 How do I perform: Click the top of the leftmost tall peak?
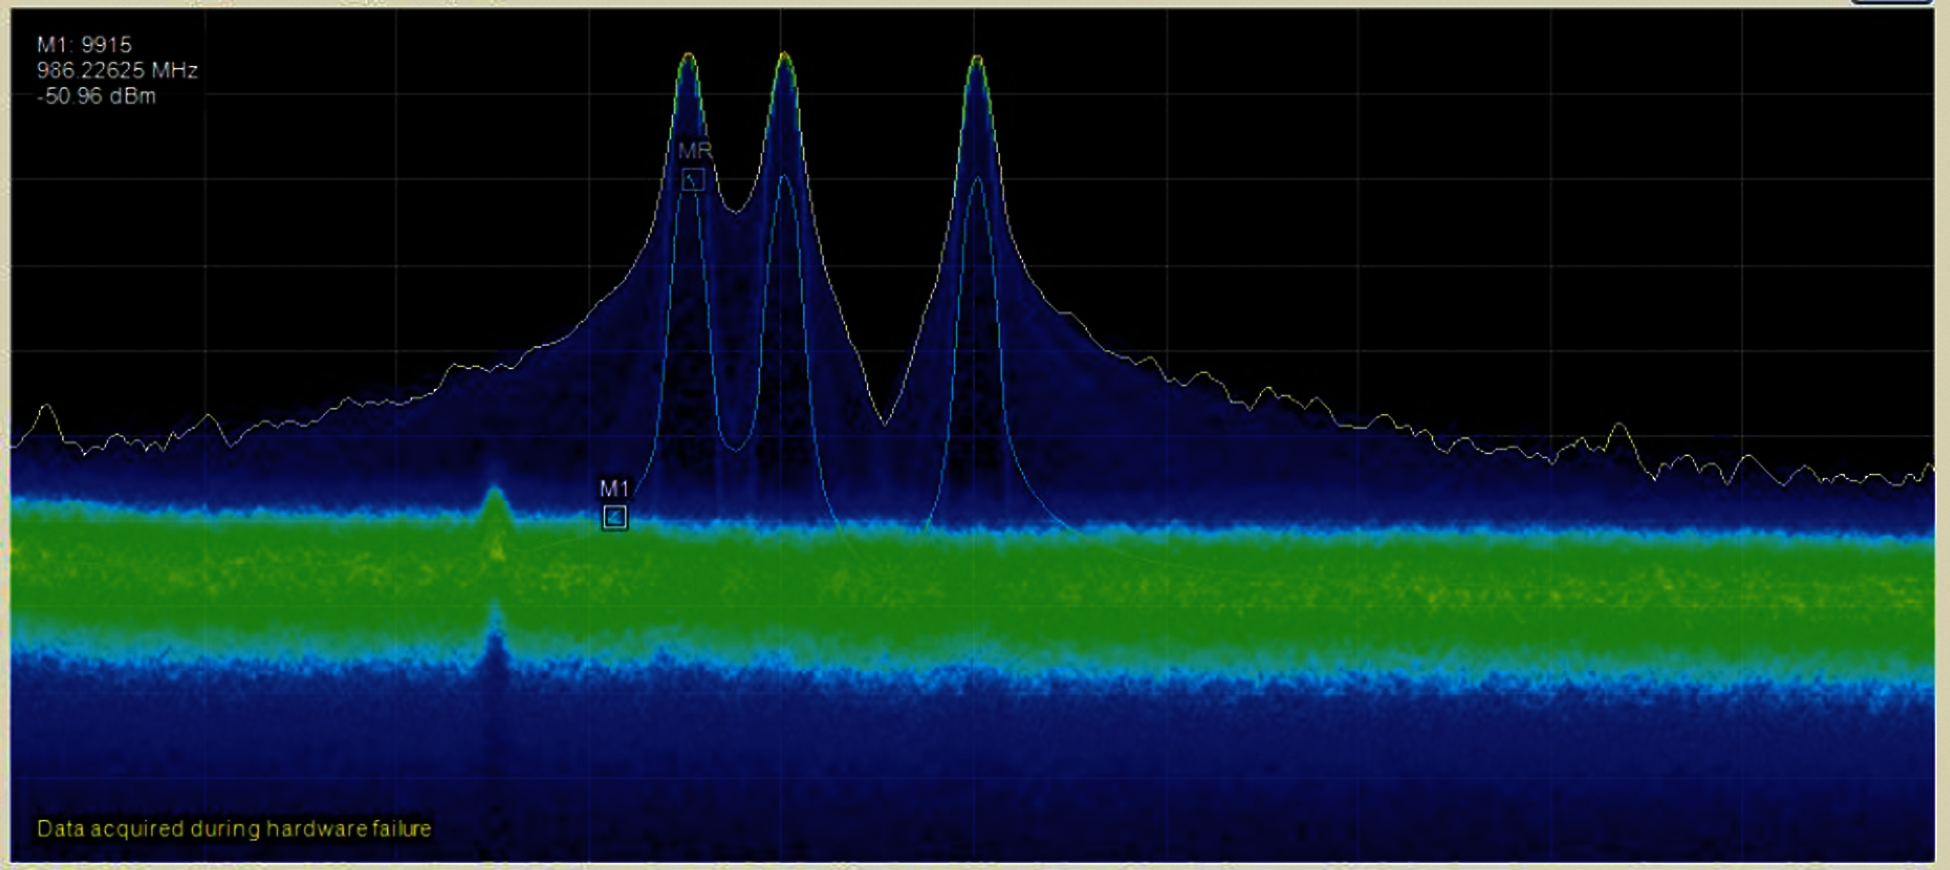tap(688, 57)
